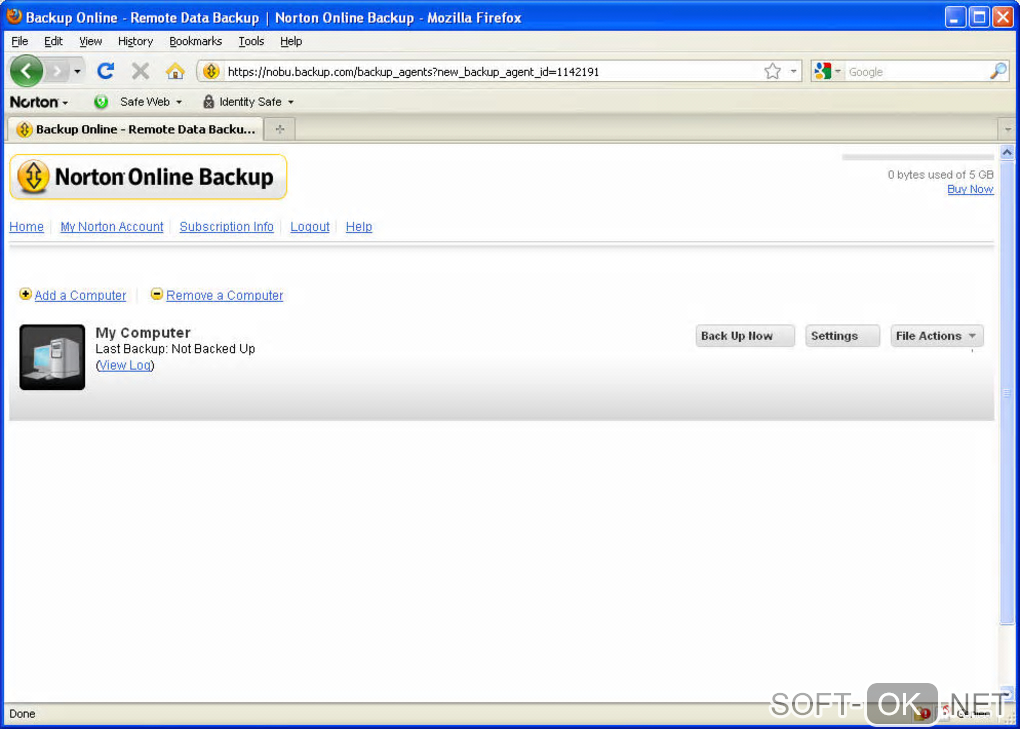Open the File menu
Image resolution: width=1020 pixels, height=729 pixels.
click(x=20, y=41)
